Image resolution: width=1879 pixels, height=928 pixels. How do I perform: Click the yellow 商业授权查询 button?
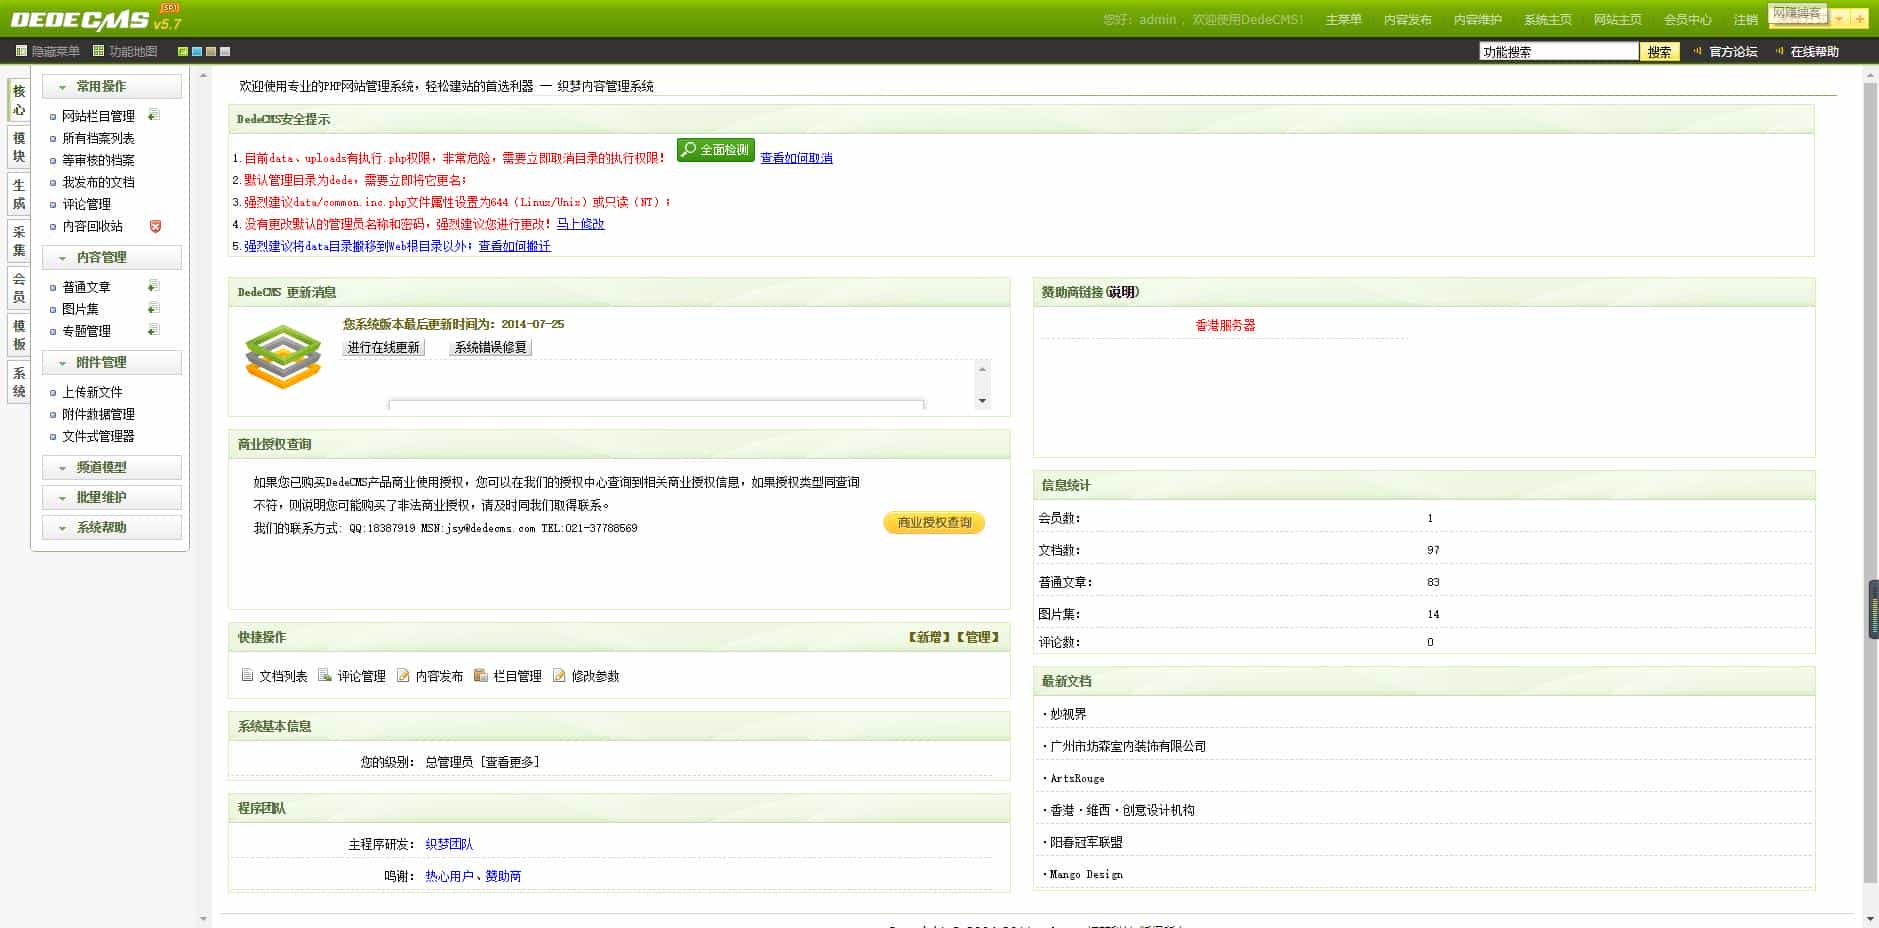(934, 522)
